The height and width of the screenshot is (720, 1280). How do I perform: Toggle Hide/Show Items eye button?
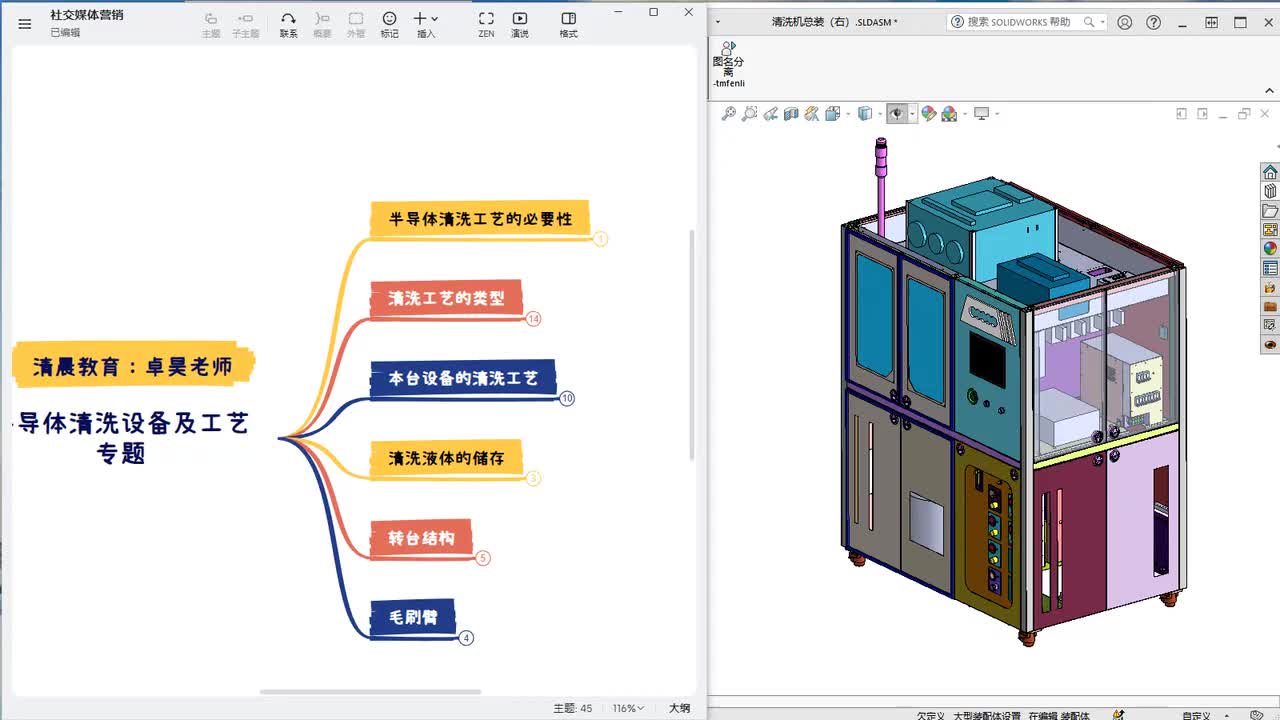[x=896, y=114]
